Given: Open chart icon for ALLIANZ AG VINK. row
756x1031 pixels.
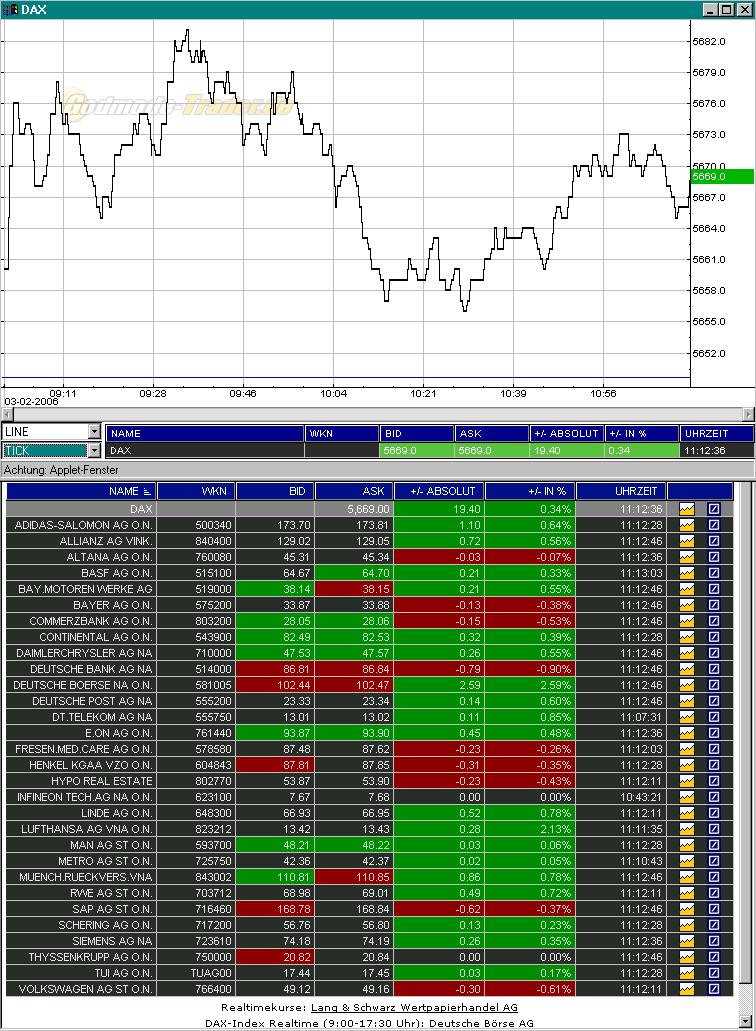Looking at the screenshot, I should [x=686, y=541].
